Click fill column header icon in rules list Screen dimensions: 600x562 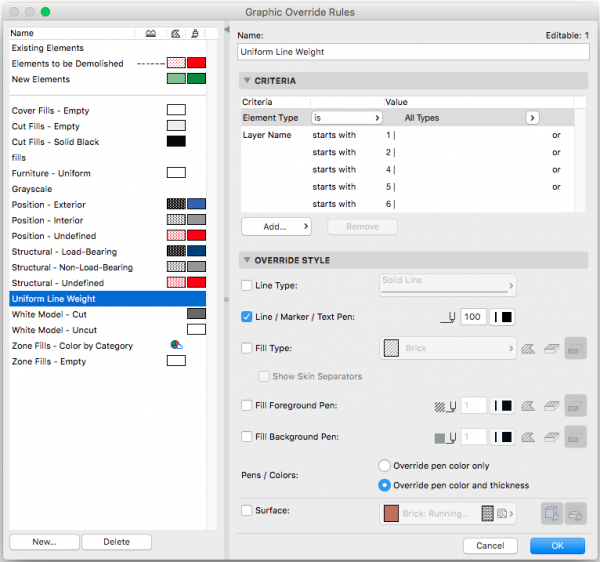click(x=175, y=33)
